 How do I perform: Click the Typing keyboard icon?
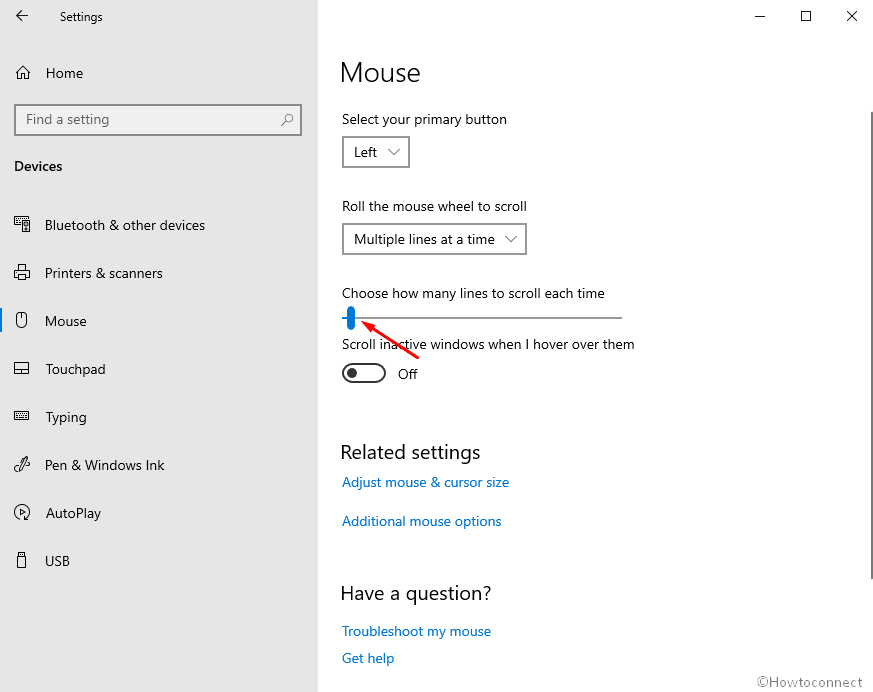point(23,417)
